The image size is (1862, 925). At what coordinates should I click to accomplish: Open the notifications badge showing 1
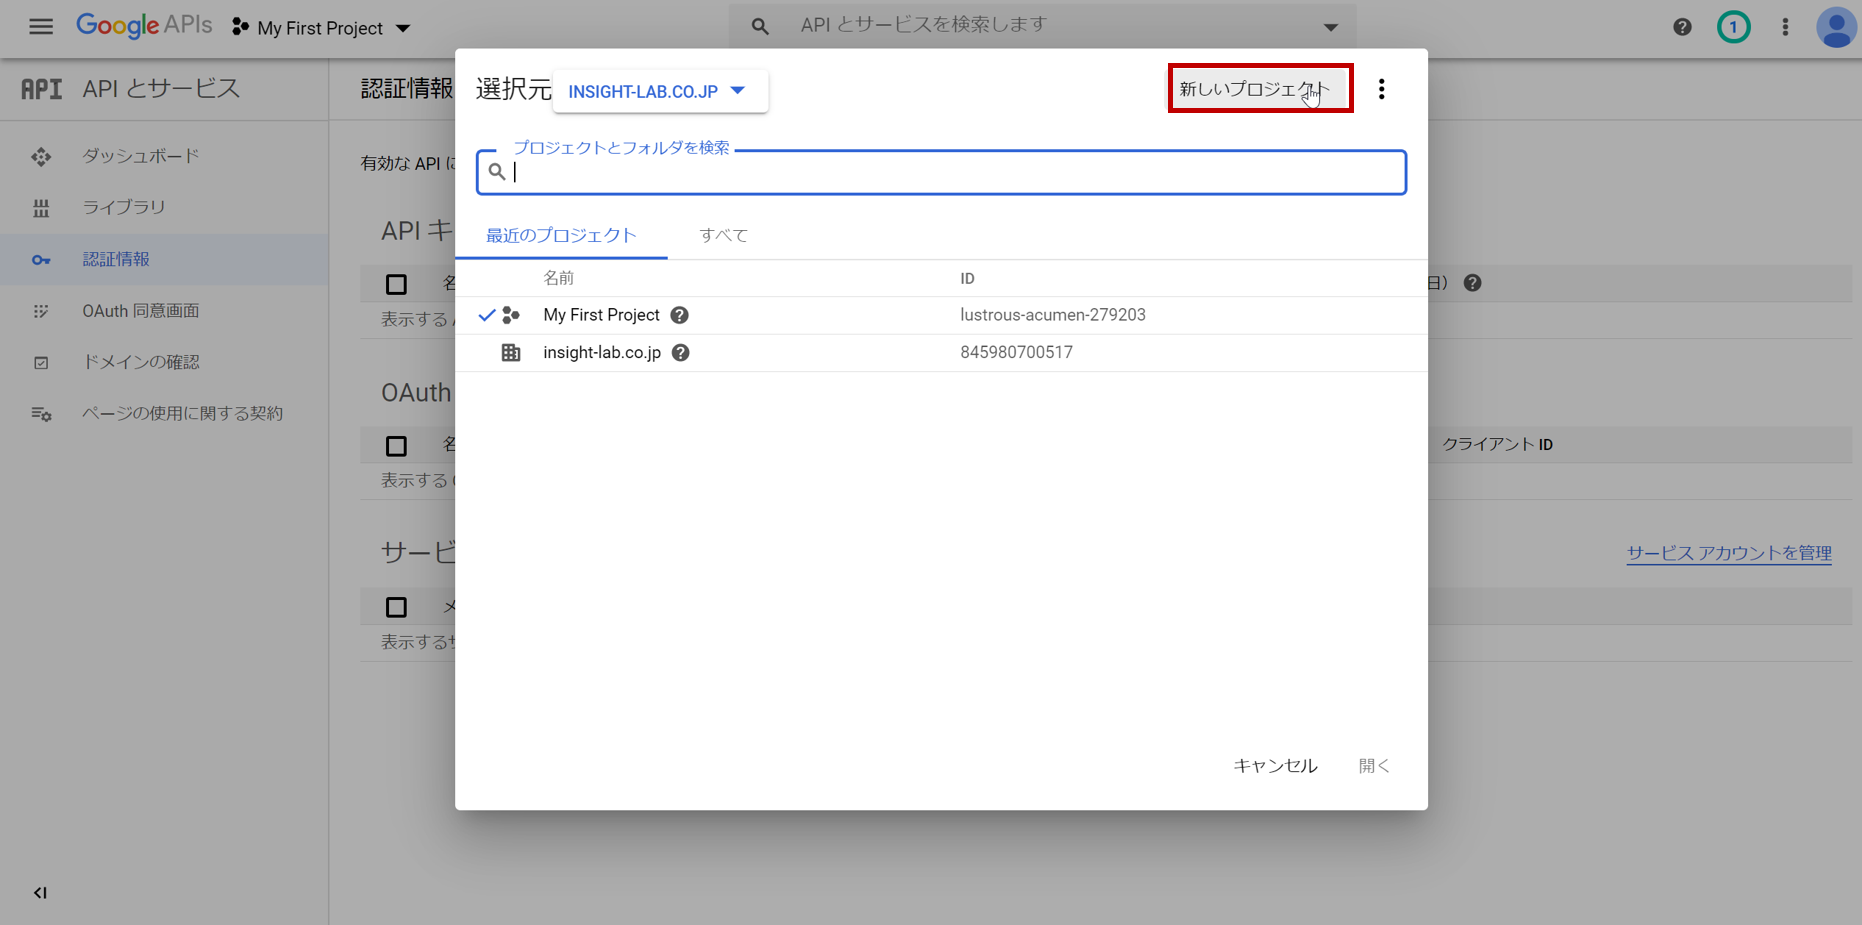[x=1734, y=27]
